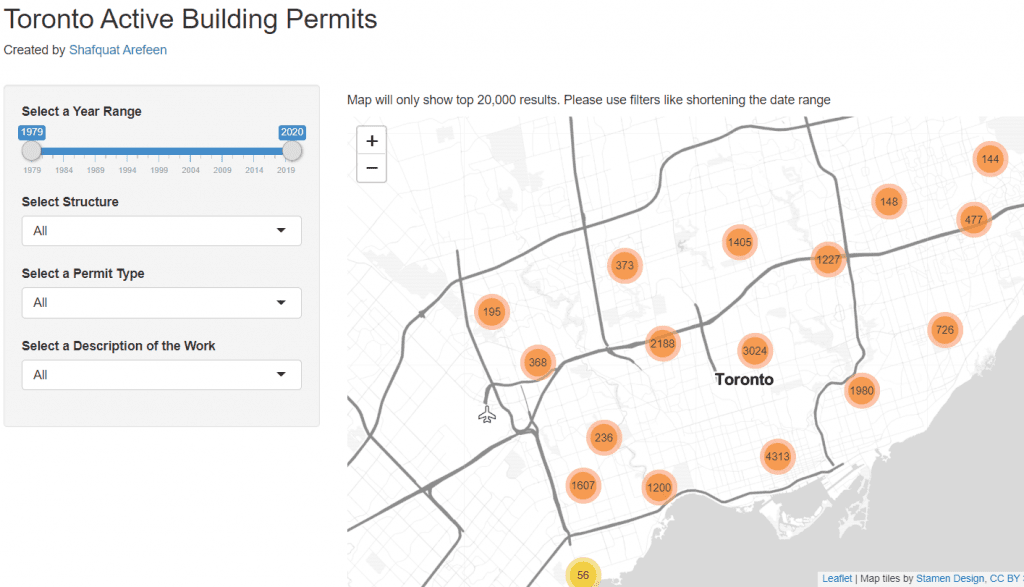Click the 2020 end year slider handle
Image resolution: width=1024 pixels, height=587 pixels.
[292, 151]
